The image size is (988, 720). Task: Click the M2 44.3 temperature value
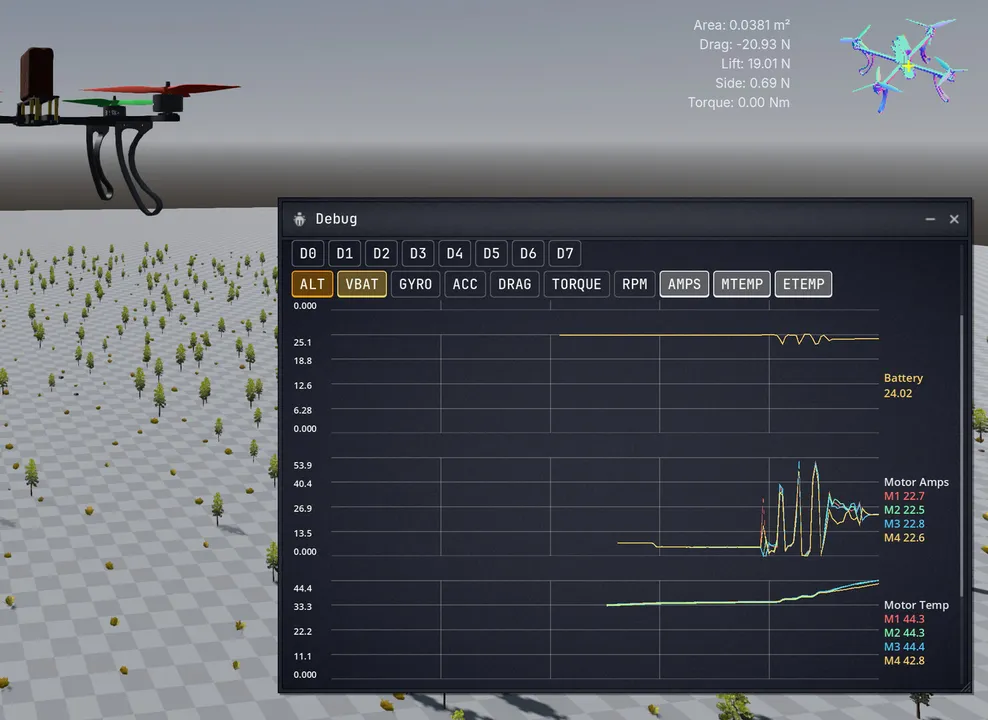tap(904, 633)
